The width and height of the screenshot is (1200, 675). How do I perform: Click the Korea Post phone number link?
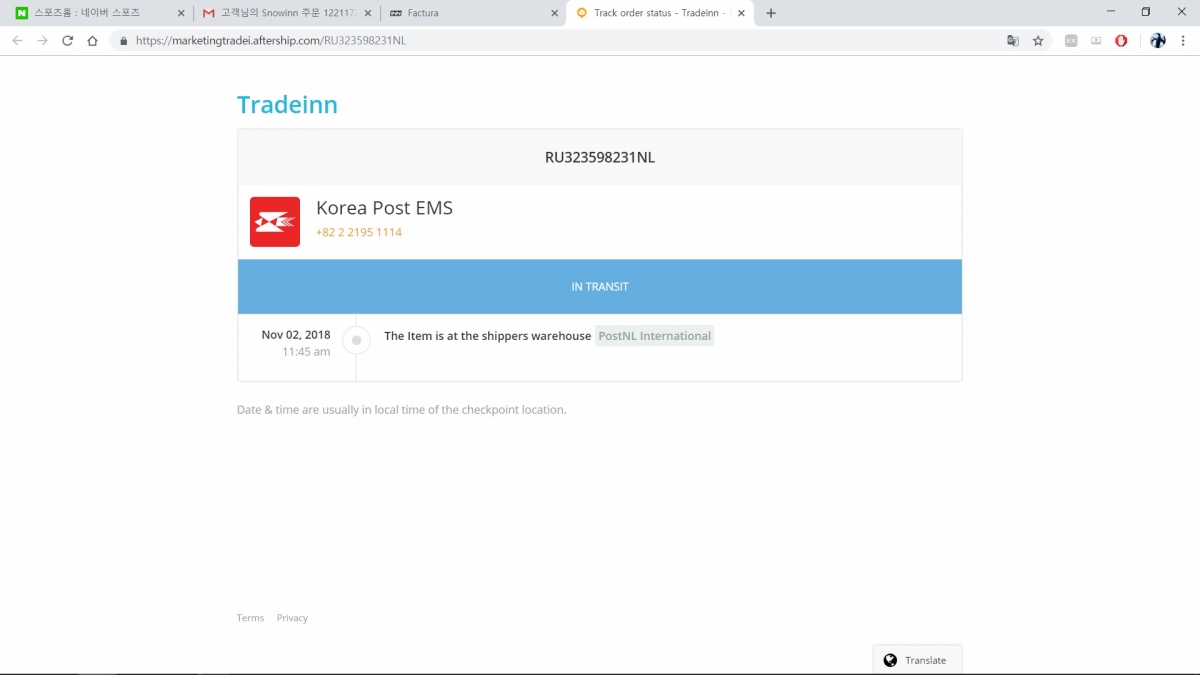coord(359,232)
